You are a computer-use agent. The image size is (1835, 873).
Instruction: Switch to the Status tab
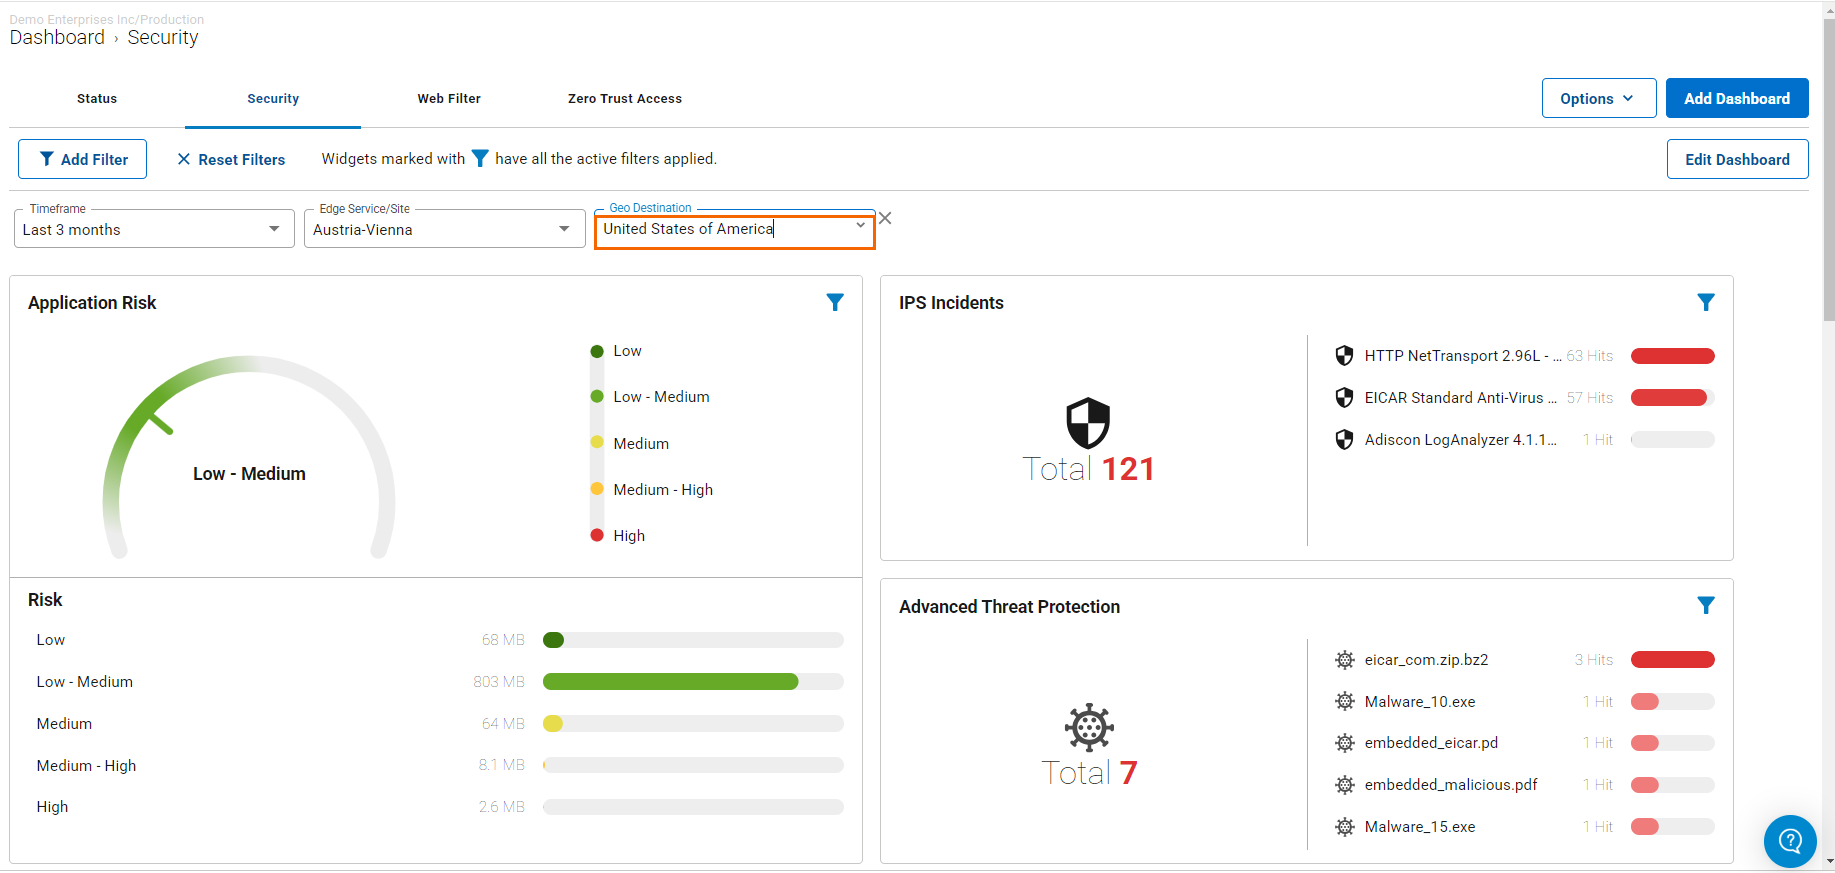pyautogui.click(x=97, y=98)
